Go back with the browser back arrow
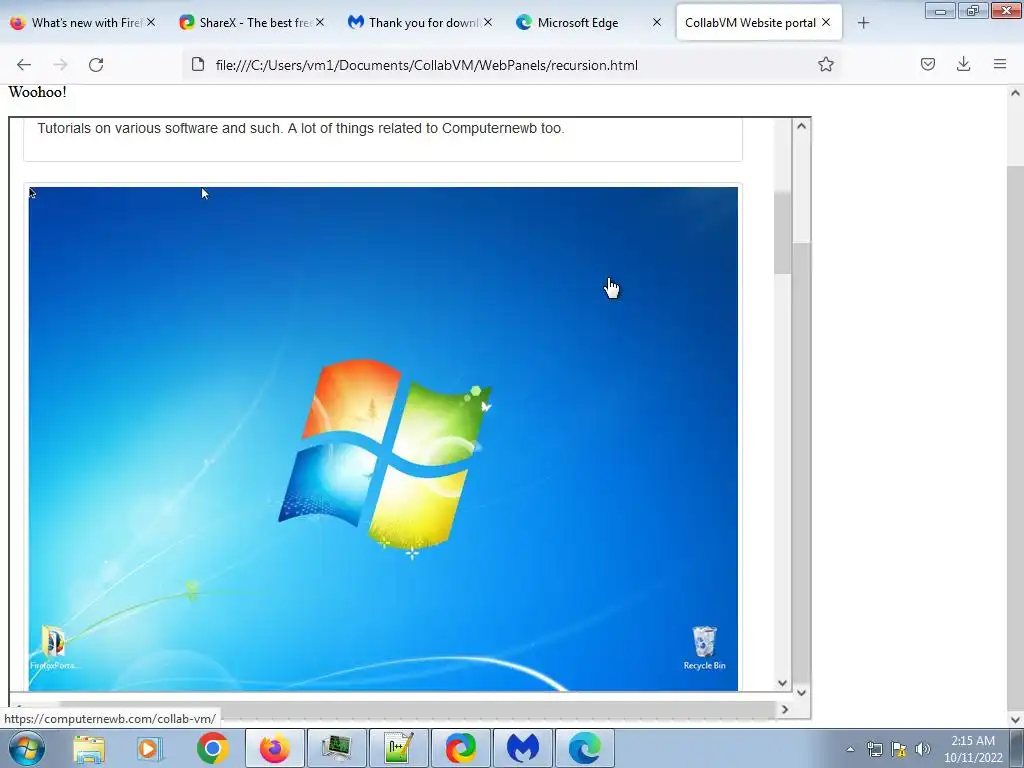This screenshot has width=1024, height=768. click(24, 65)
